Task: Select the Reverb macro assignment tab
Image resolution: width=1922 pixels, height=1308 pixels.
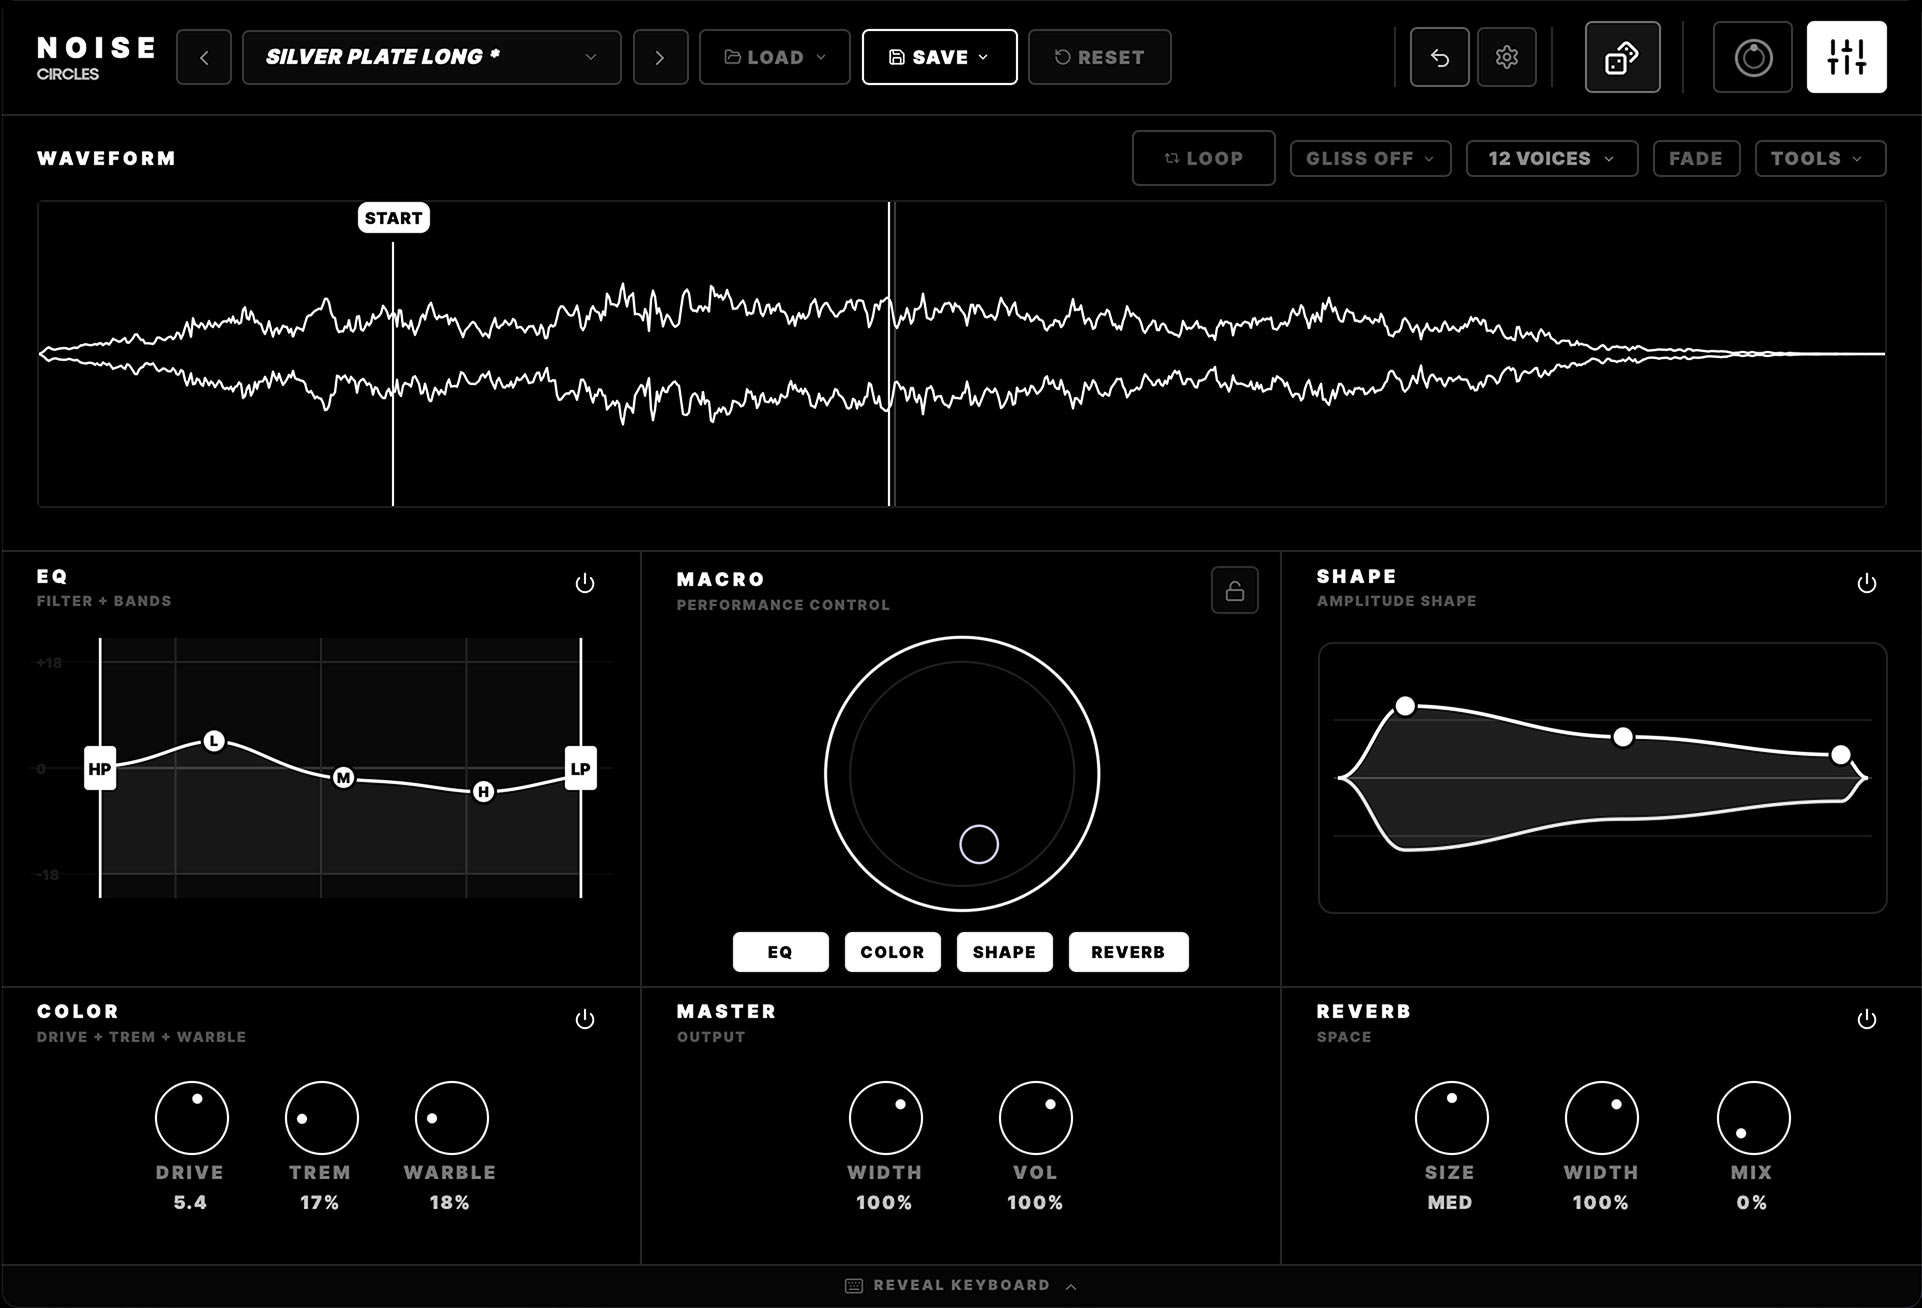Action: click(1128, 952)
